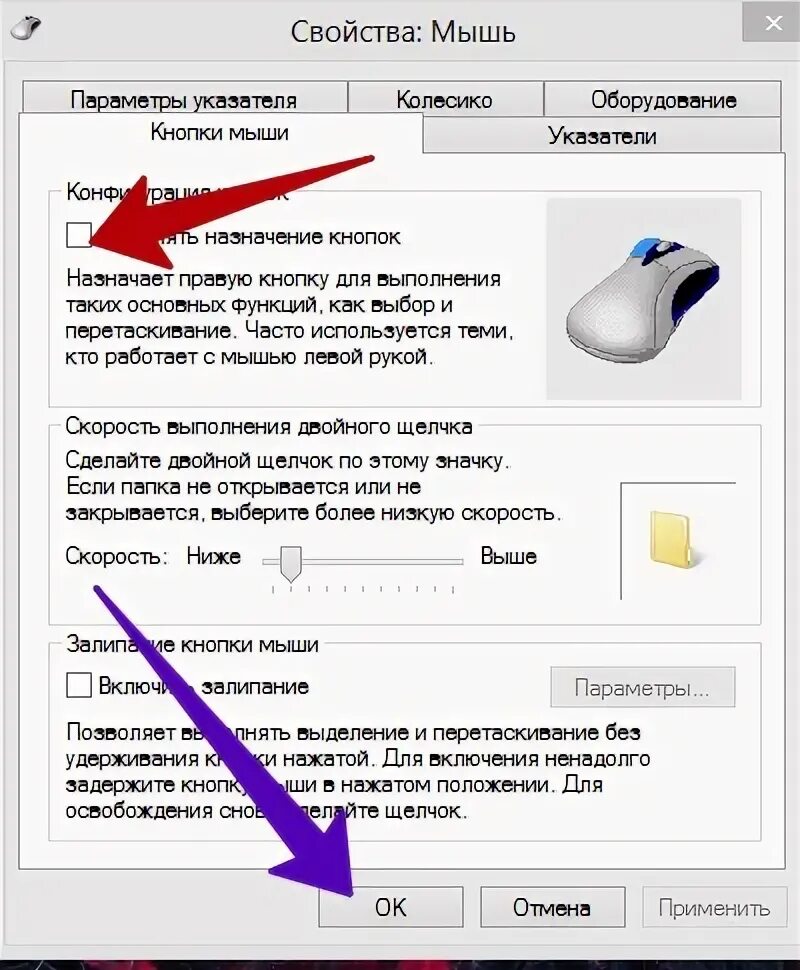Open the Параметры... sticky settings button
Viewport: 800px width, 970px height.
(x=642, y=687)
